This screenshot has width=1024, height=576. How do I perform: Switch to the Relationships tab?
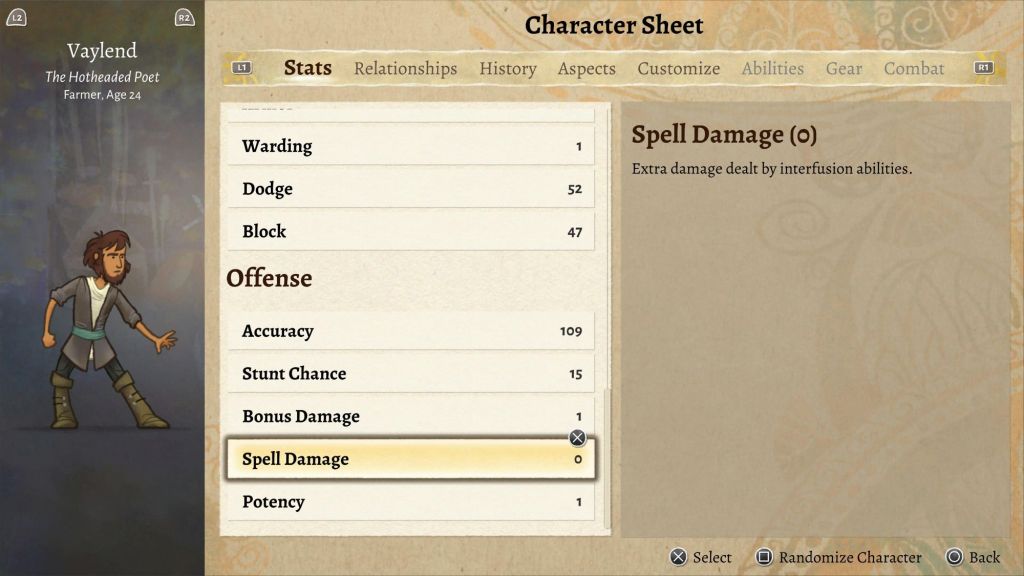coord(405,69)
